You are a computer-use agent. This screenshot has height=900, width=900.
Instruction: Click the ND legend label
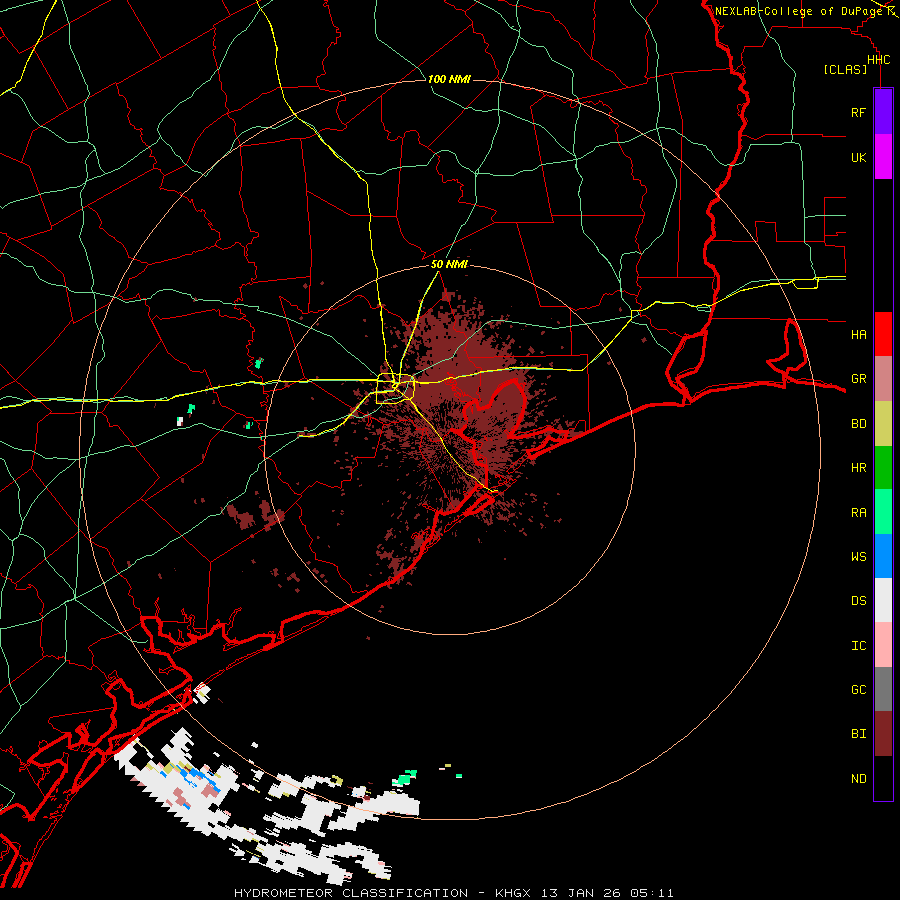[858, 779]
